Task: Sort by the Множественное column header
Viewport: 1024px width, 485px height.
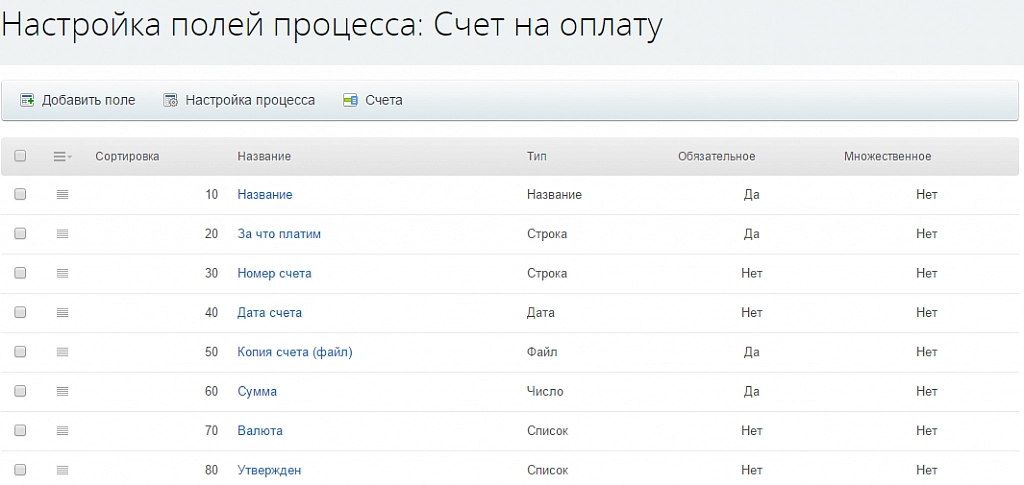Action: point(888,156)
